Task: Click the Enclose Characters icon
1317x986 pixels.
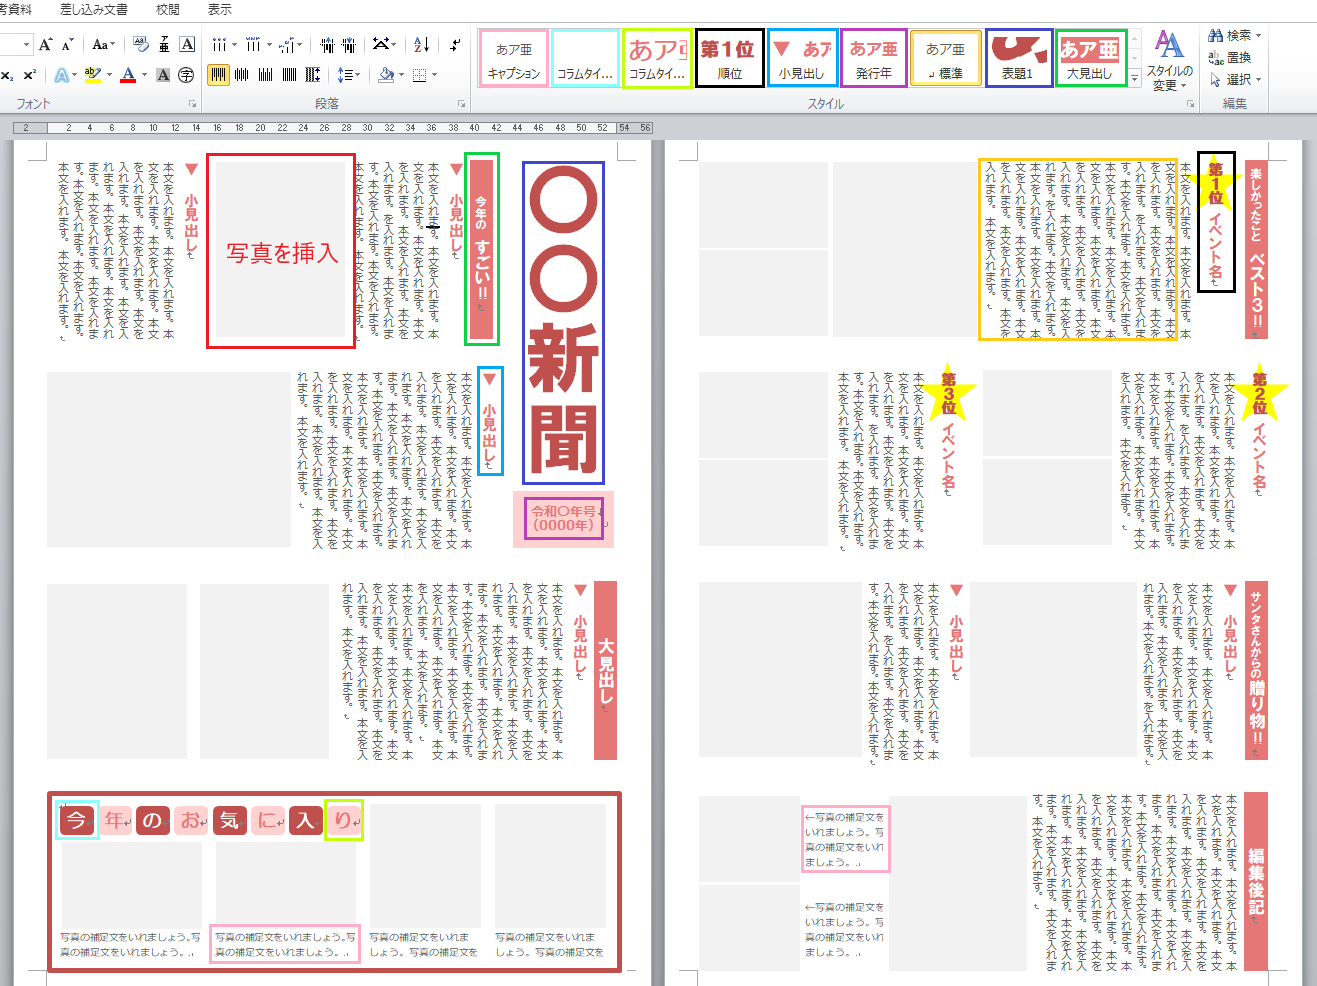Action: pyautogui.click(x=186, y=75)
